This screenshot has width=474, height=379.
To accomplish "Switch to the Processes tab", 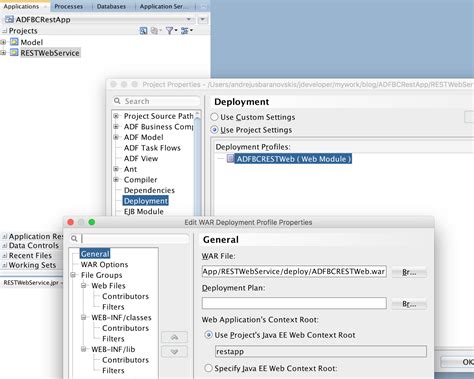I will [68, 6].
